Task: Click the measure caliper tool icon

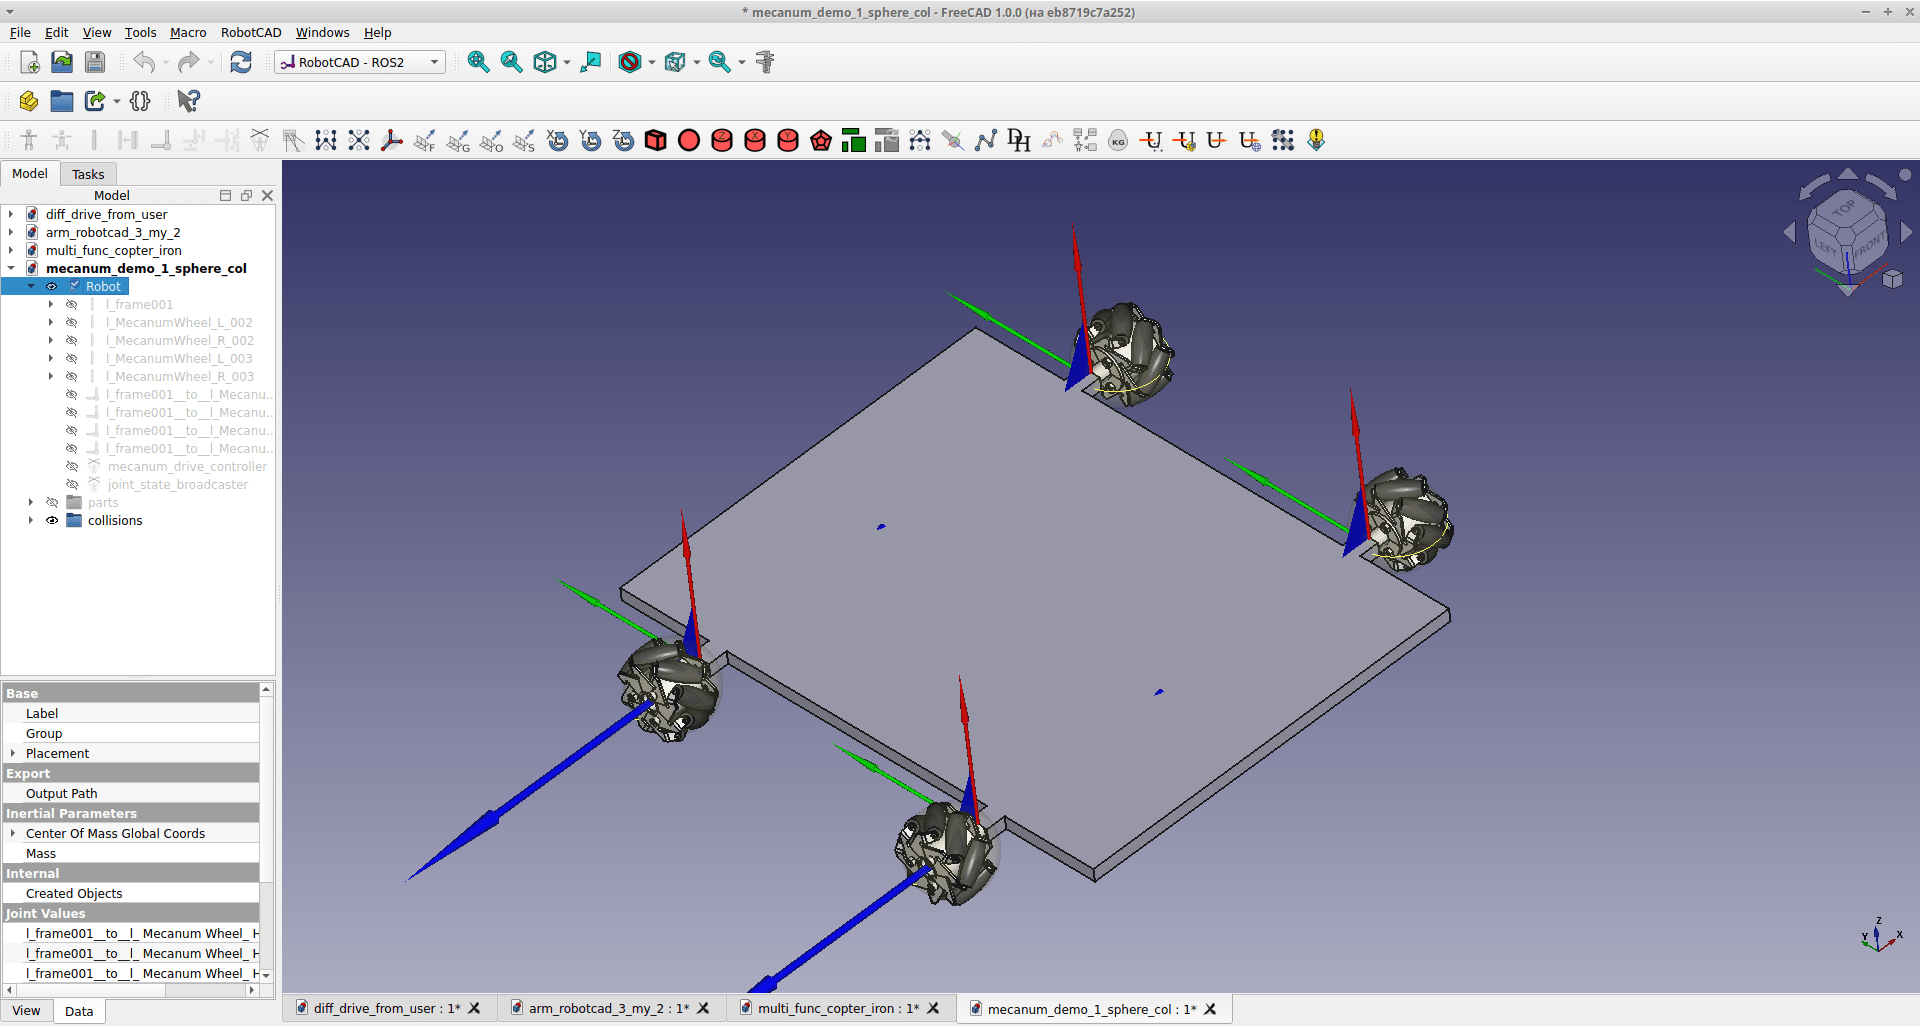Action: (766, 62)
